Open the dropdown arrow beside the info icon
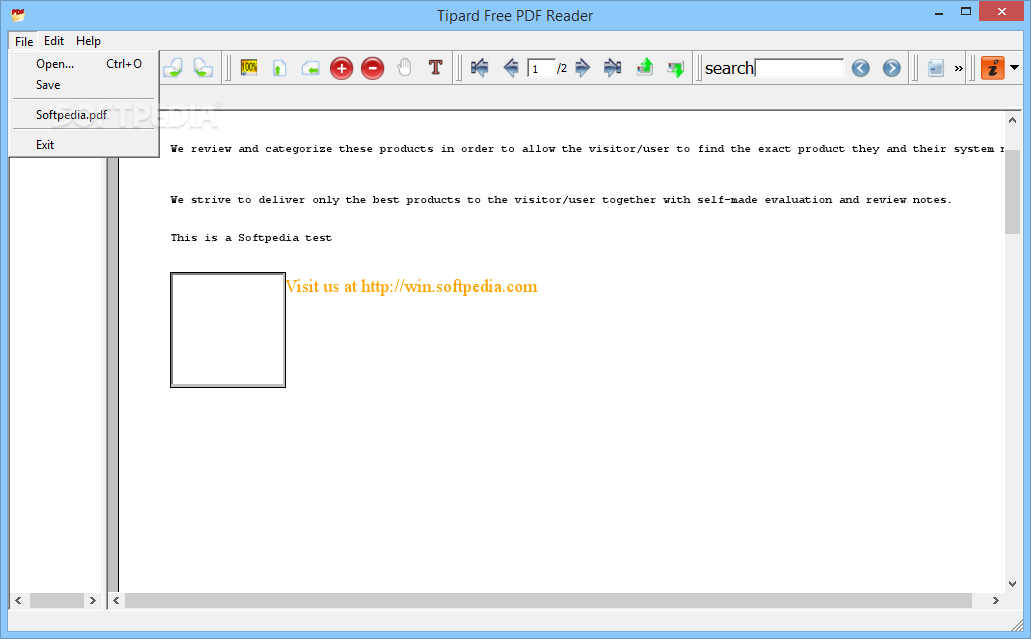The width and height of the screenshot is (1031, 639). click(x=1015, y=67)
